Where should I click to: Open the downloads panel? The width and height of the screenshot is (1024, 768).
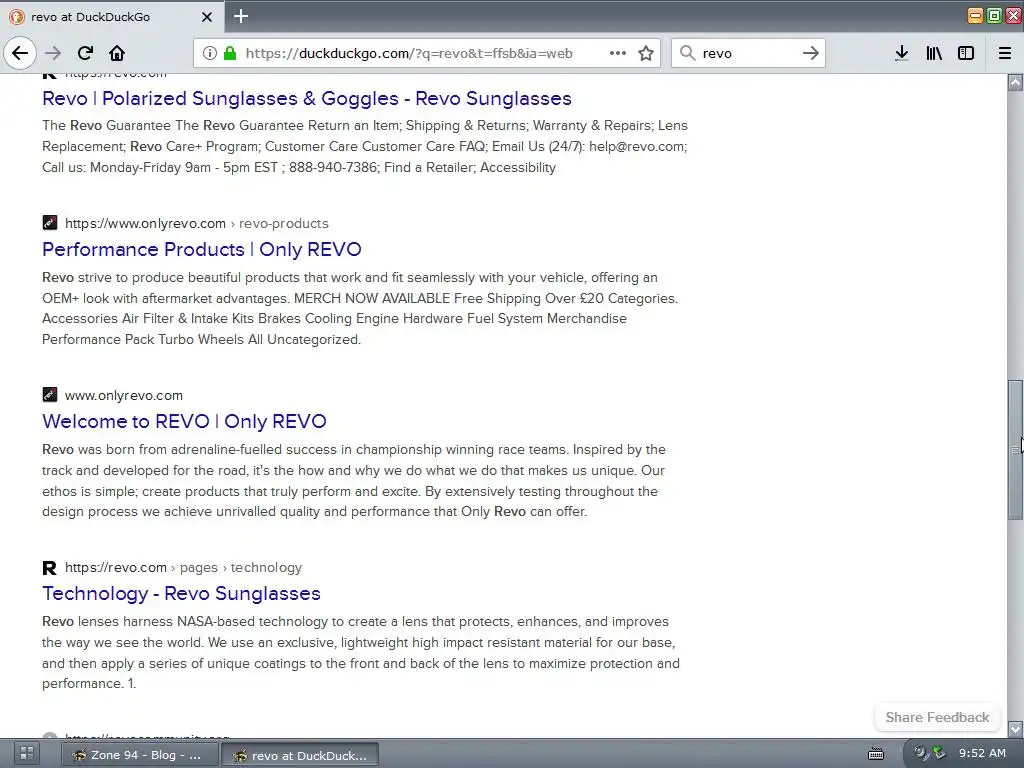pos(901,53)
